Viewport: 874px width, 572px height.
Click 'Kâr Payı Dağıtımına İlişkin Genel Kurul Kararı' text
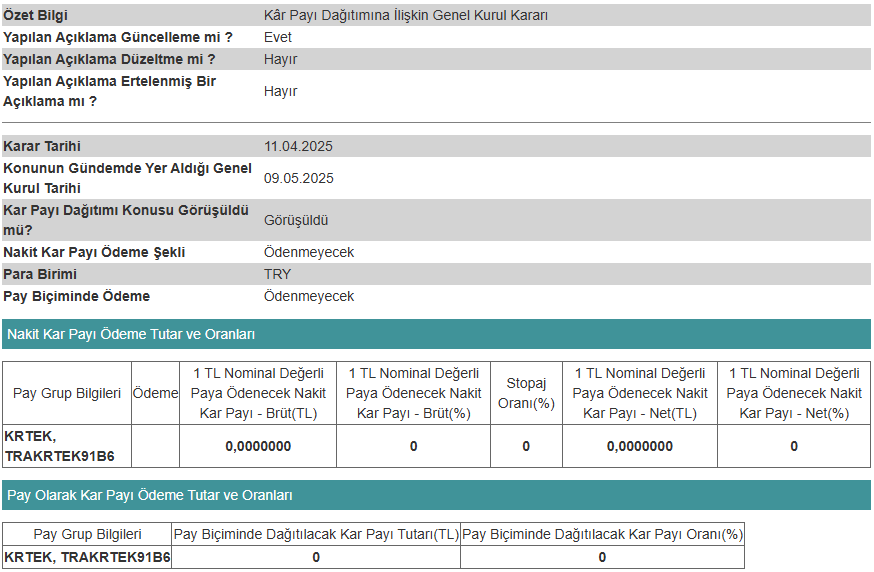[406, 15]
